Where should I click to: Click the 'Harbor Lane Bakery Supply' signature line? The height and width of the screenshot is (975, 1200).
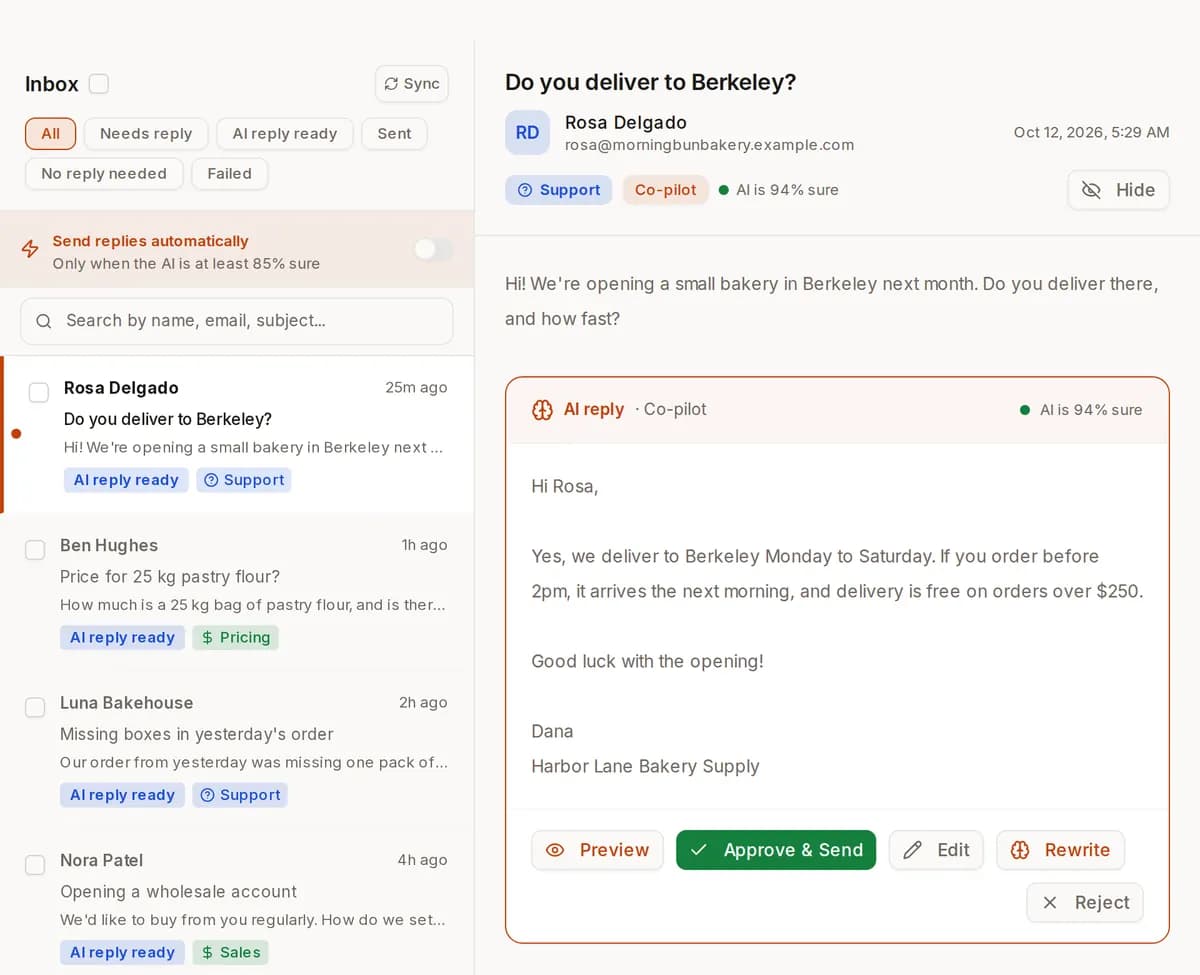coord(645,767)
